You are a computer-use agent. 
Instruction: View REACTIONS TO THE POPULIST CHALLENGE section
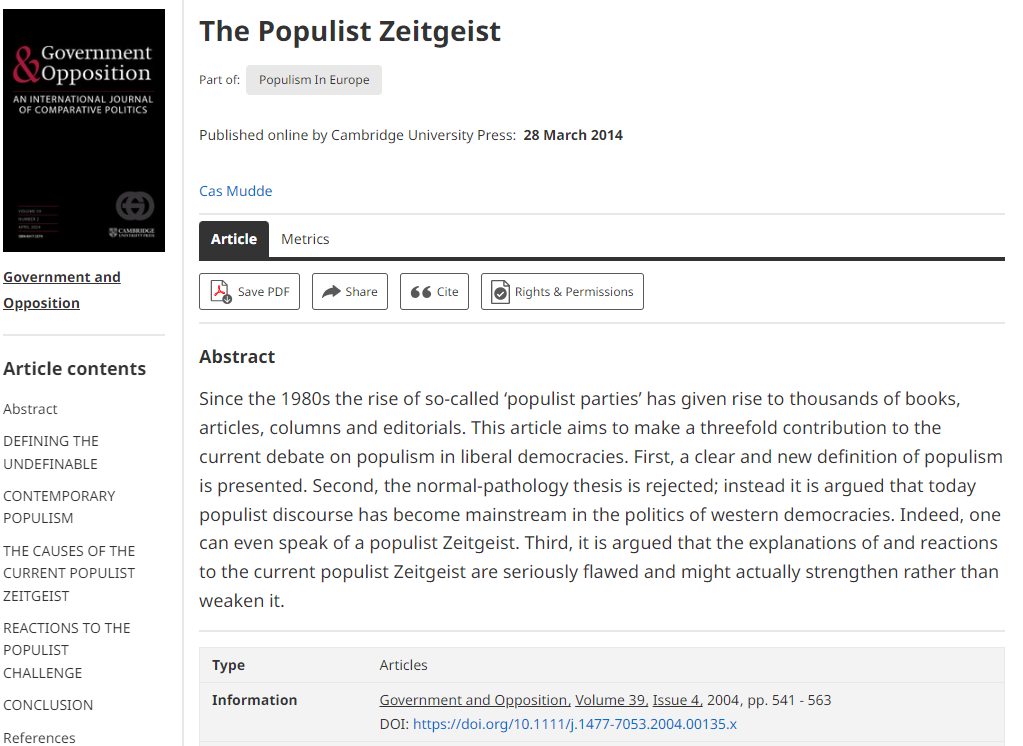click(66, 650)
